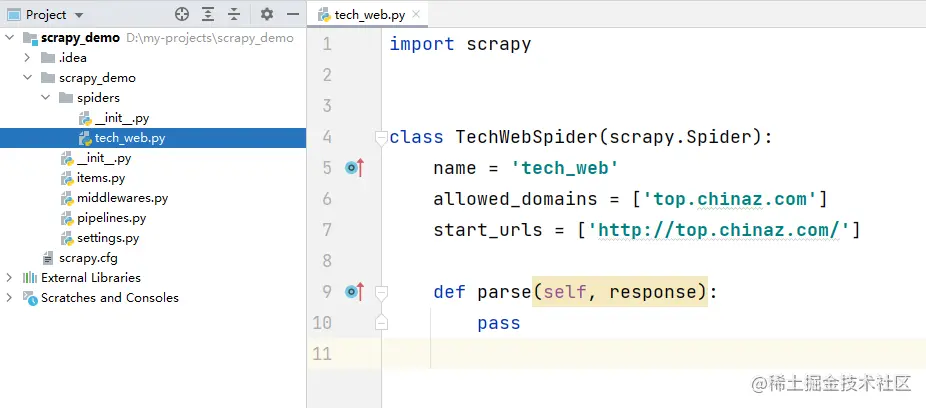This screenshot has height=408, width=926.
Task: Expand Scratches and Consoles node
Action: pyautogui.click(x=9, y=298)
